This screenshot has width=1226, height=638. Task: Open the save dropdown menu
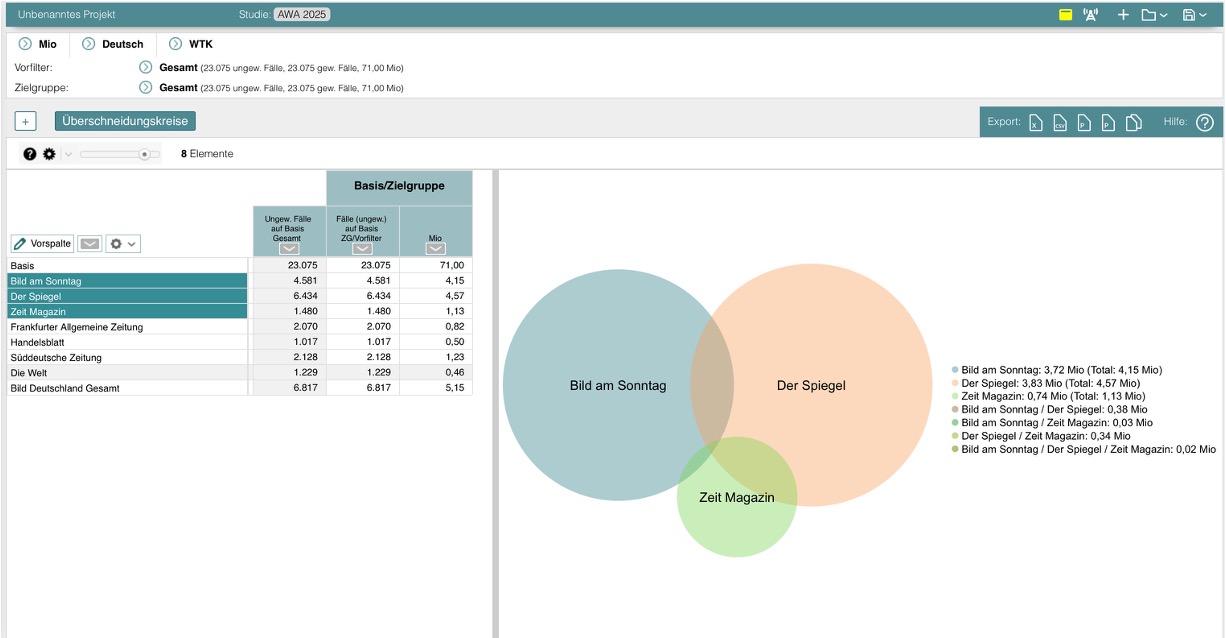tap(1194, 15)
